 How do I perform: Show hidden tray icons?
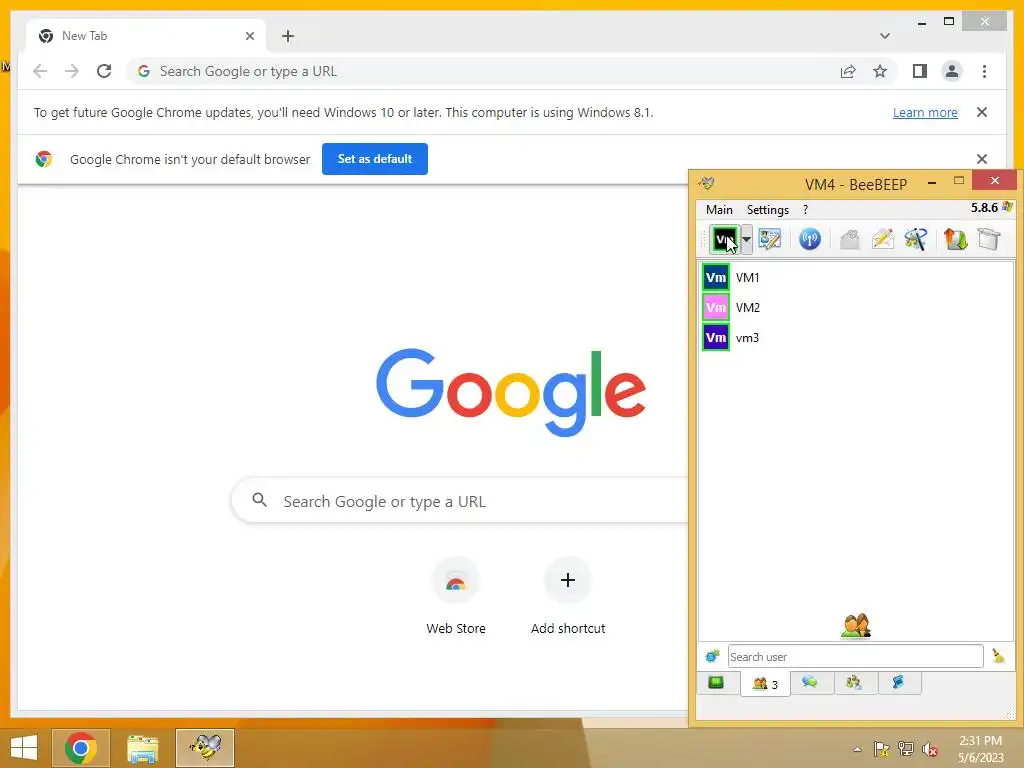(857, 749)
